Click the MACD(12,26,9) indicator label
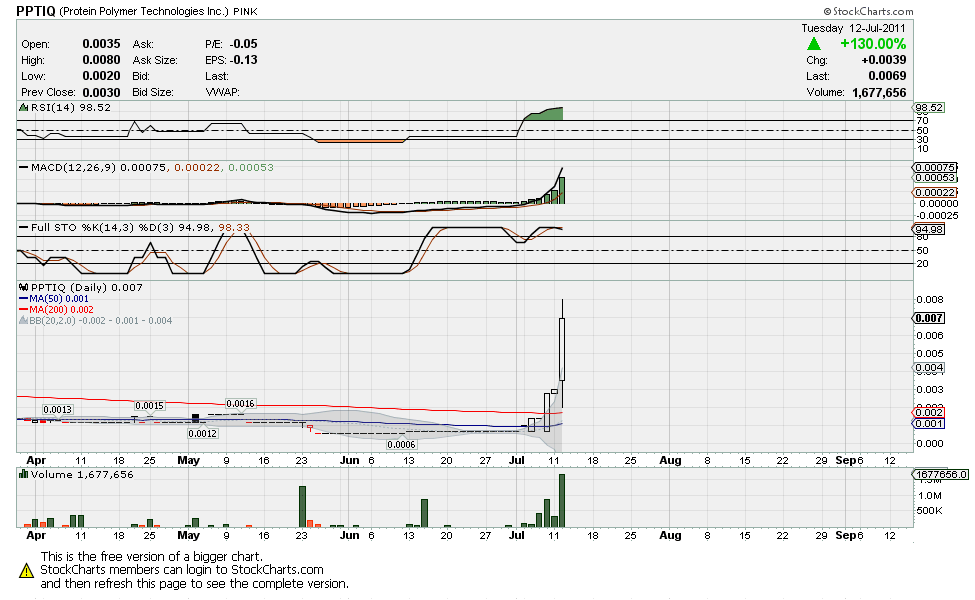 [73, 168]
